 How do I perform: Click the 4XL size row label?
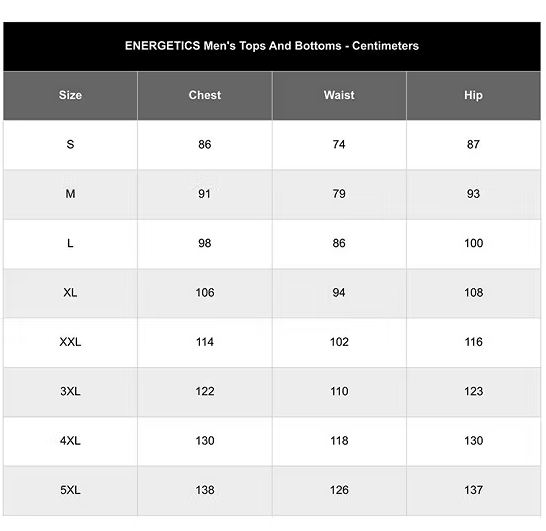point(70,441)
